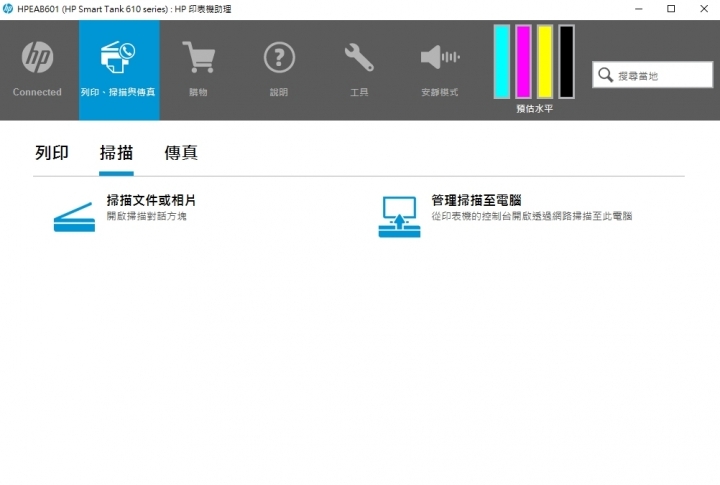
Task: Select 列印、掃描與傳真 printer icon
Action: [x=118, y=59]
